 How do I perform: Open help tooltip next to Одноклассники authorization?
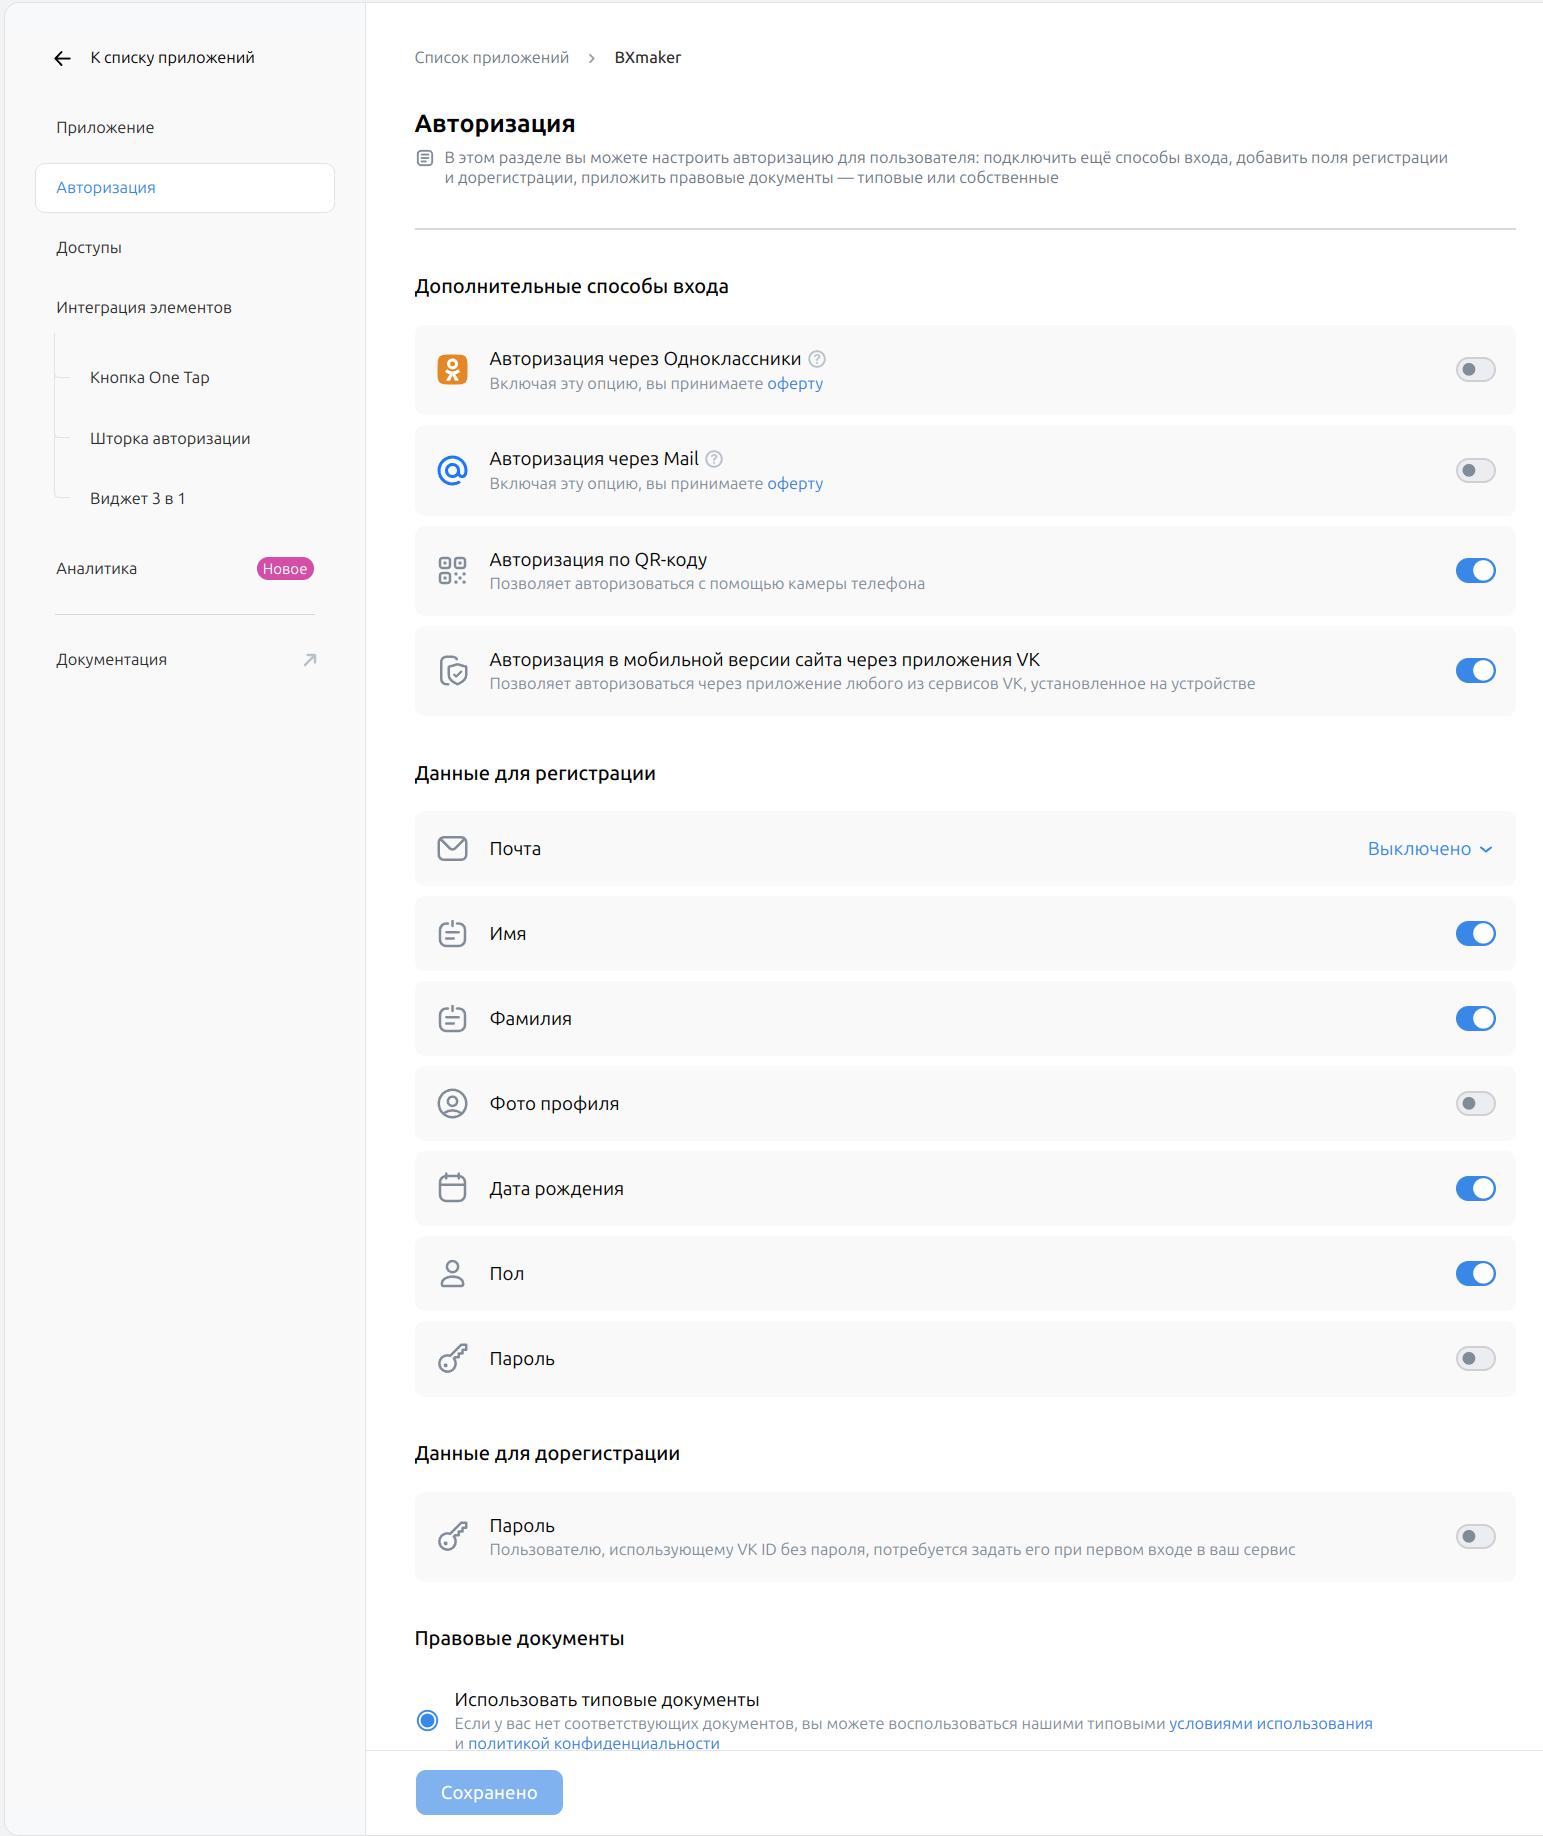pyautogui.click(x=817, y=359)
